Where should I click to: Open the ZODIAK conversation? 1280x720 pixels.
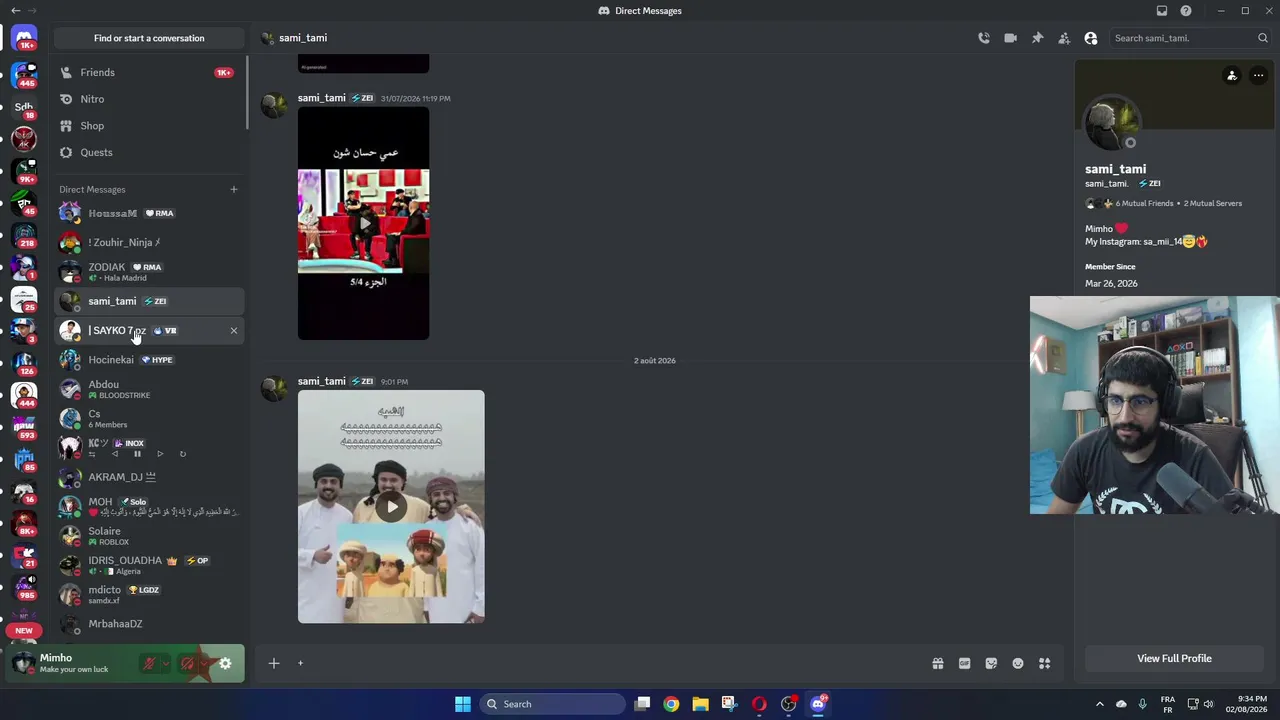click(149, 271)
